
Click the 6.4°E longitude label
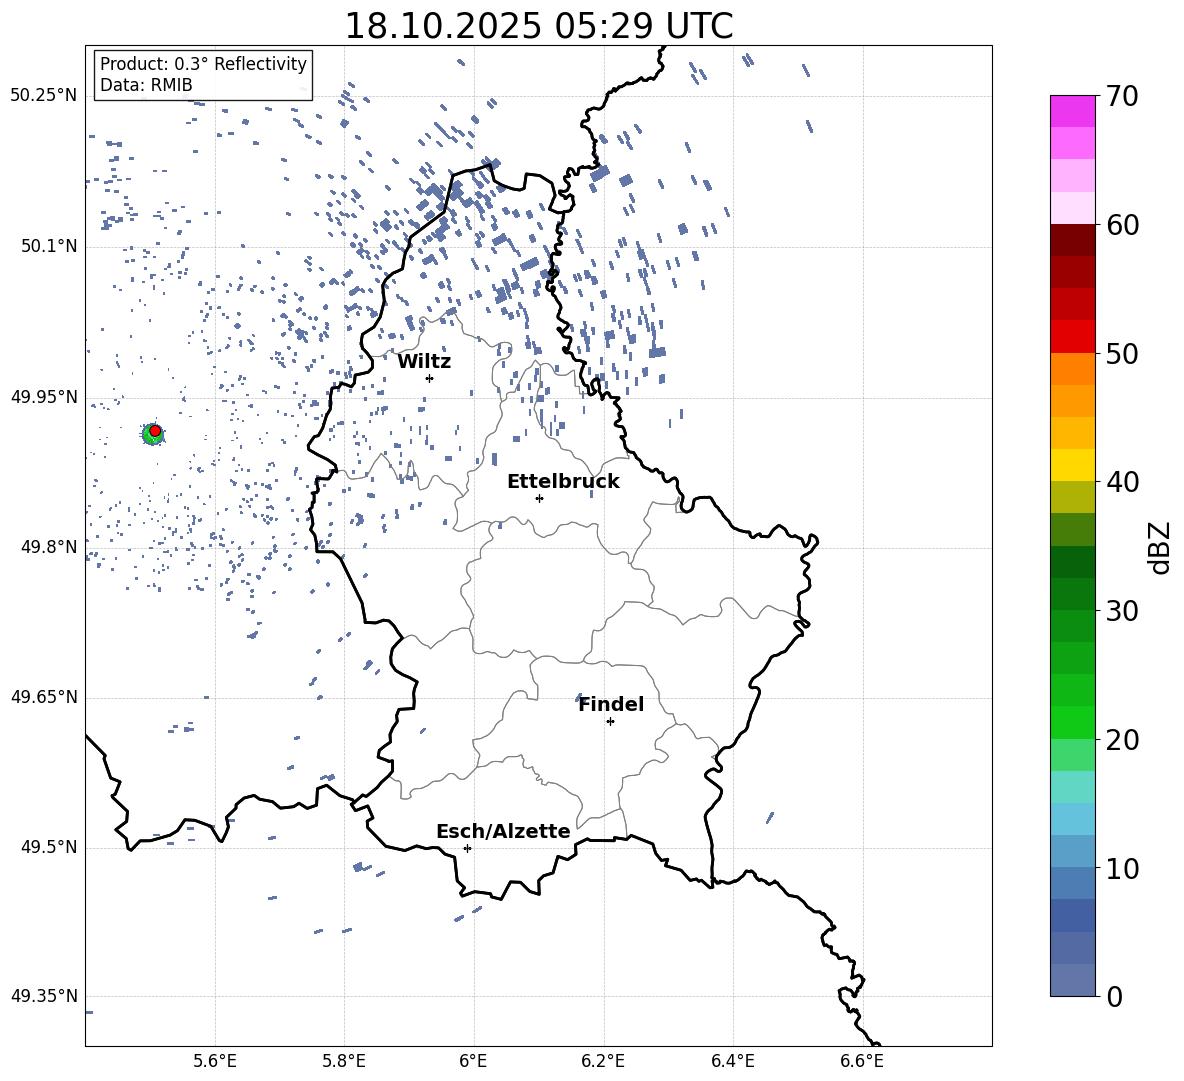[x=732, y=1061]
